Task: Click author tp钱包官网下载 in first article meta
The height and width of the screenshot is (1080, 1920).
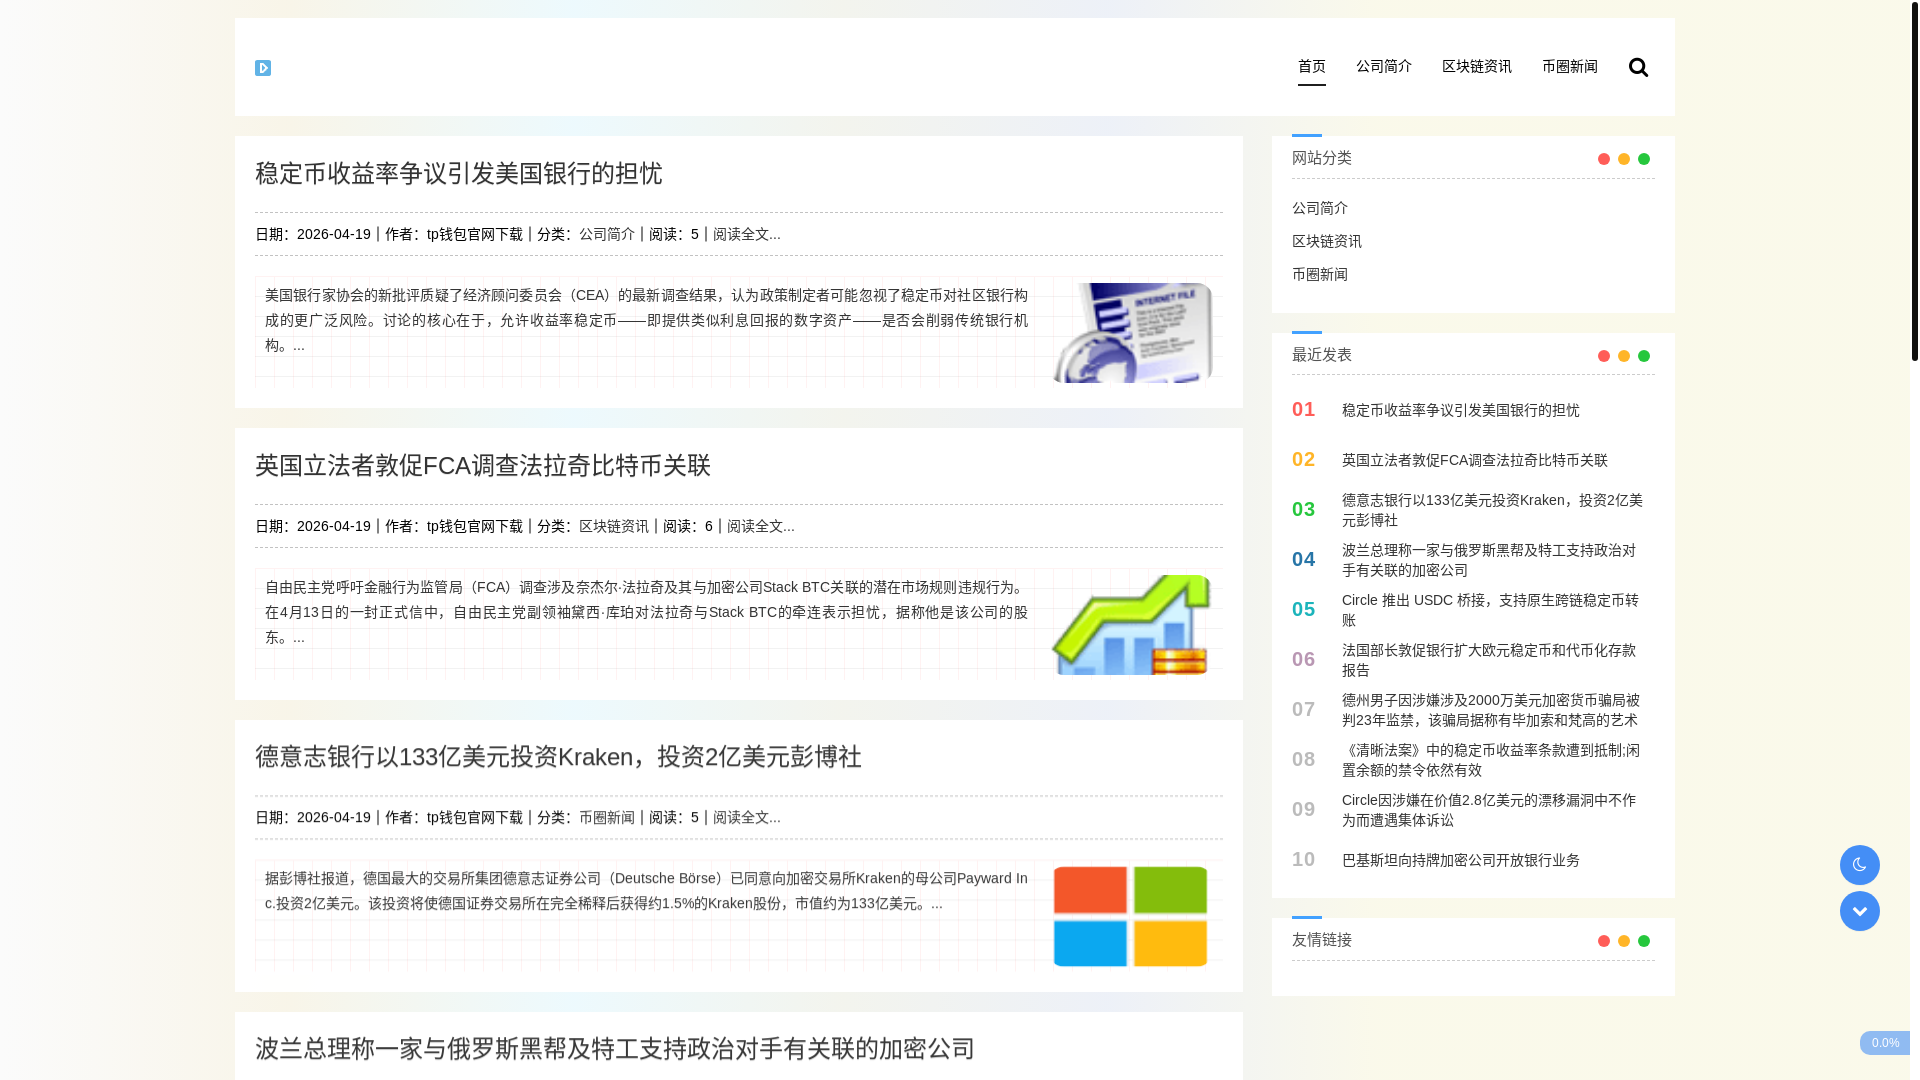Action: (475, 234)
